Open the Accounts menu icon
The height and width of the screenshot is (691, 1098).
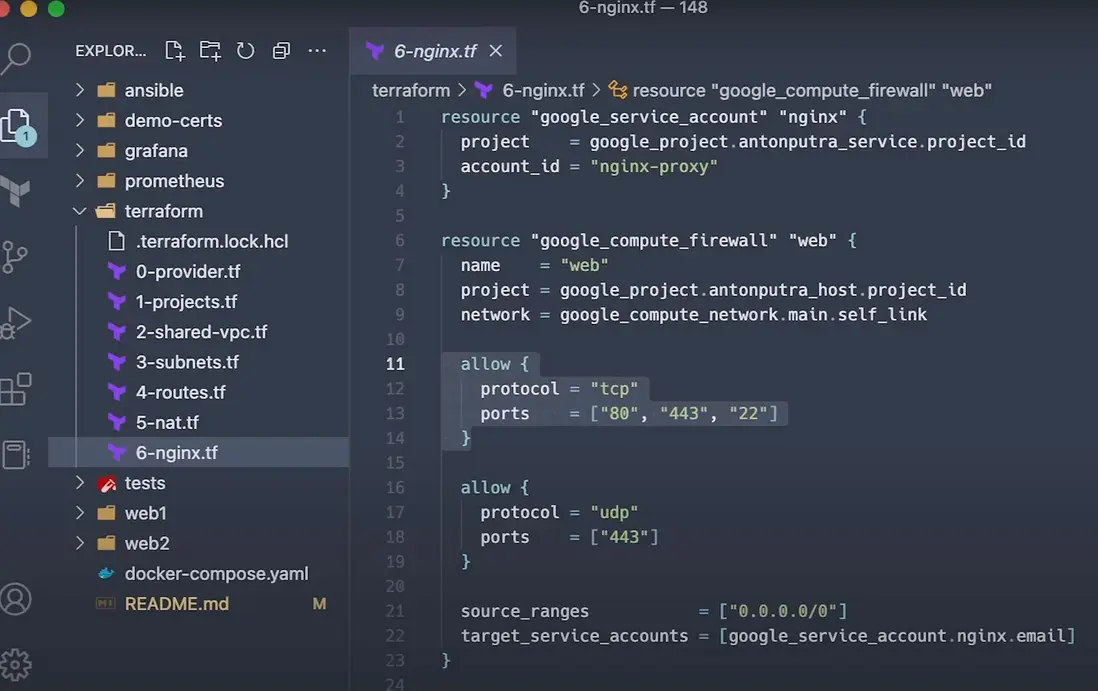[16, 599]
